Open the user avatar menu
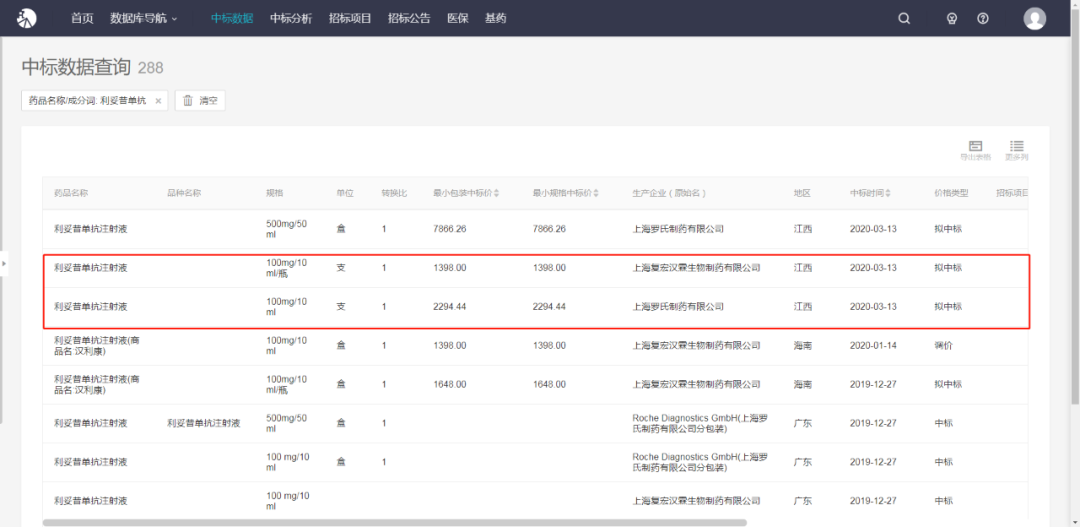This screenshot has width=1080, height=527. [x=1035, y=19]
